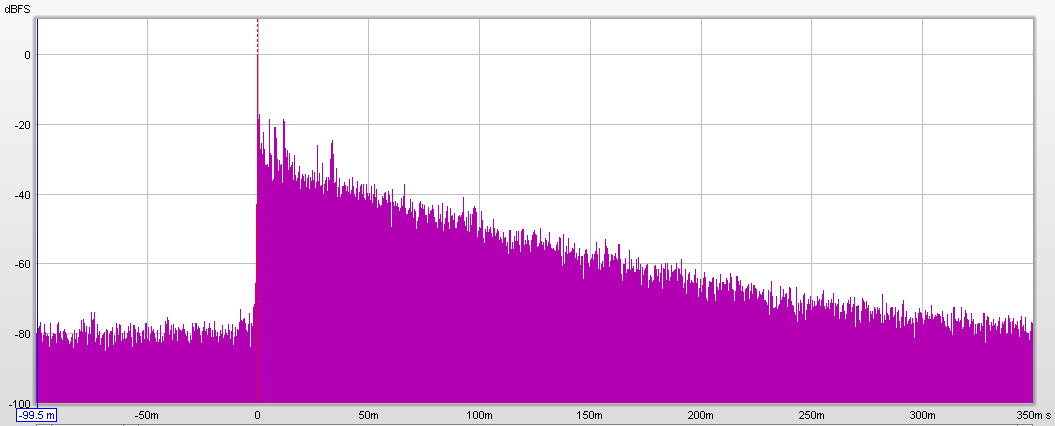This screenshot has height=426, width=1055.
Task: Click the -60 label on the vertical axis
Action: (x=23, y=264)
